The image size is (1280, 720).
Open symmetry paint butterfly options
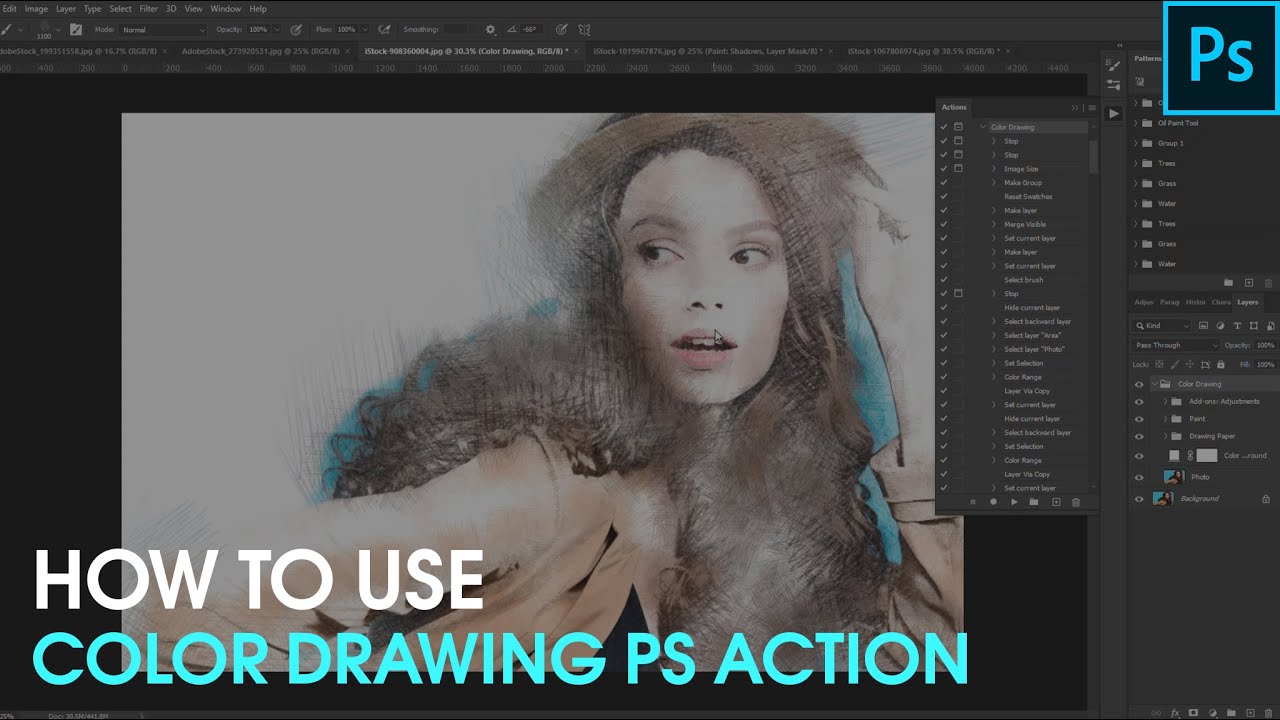tap(584, 30)
